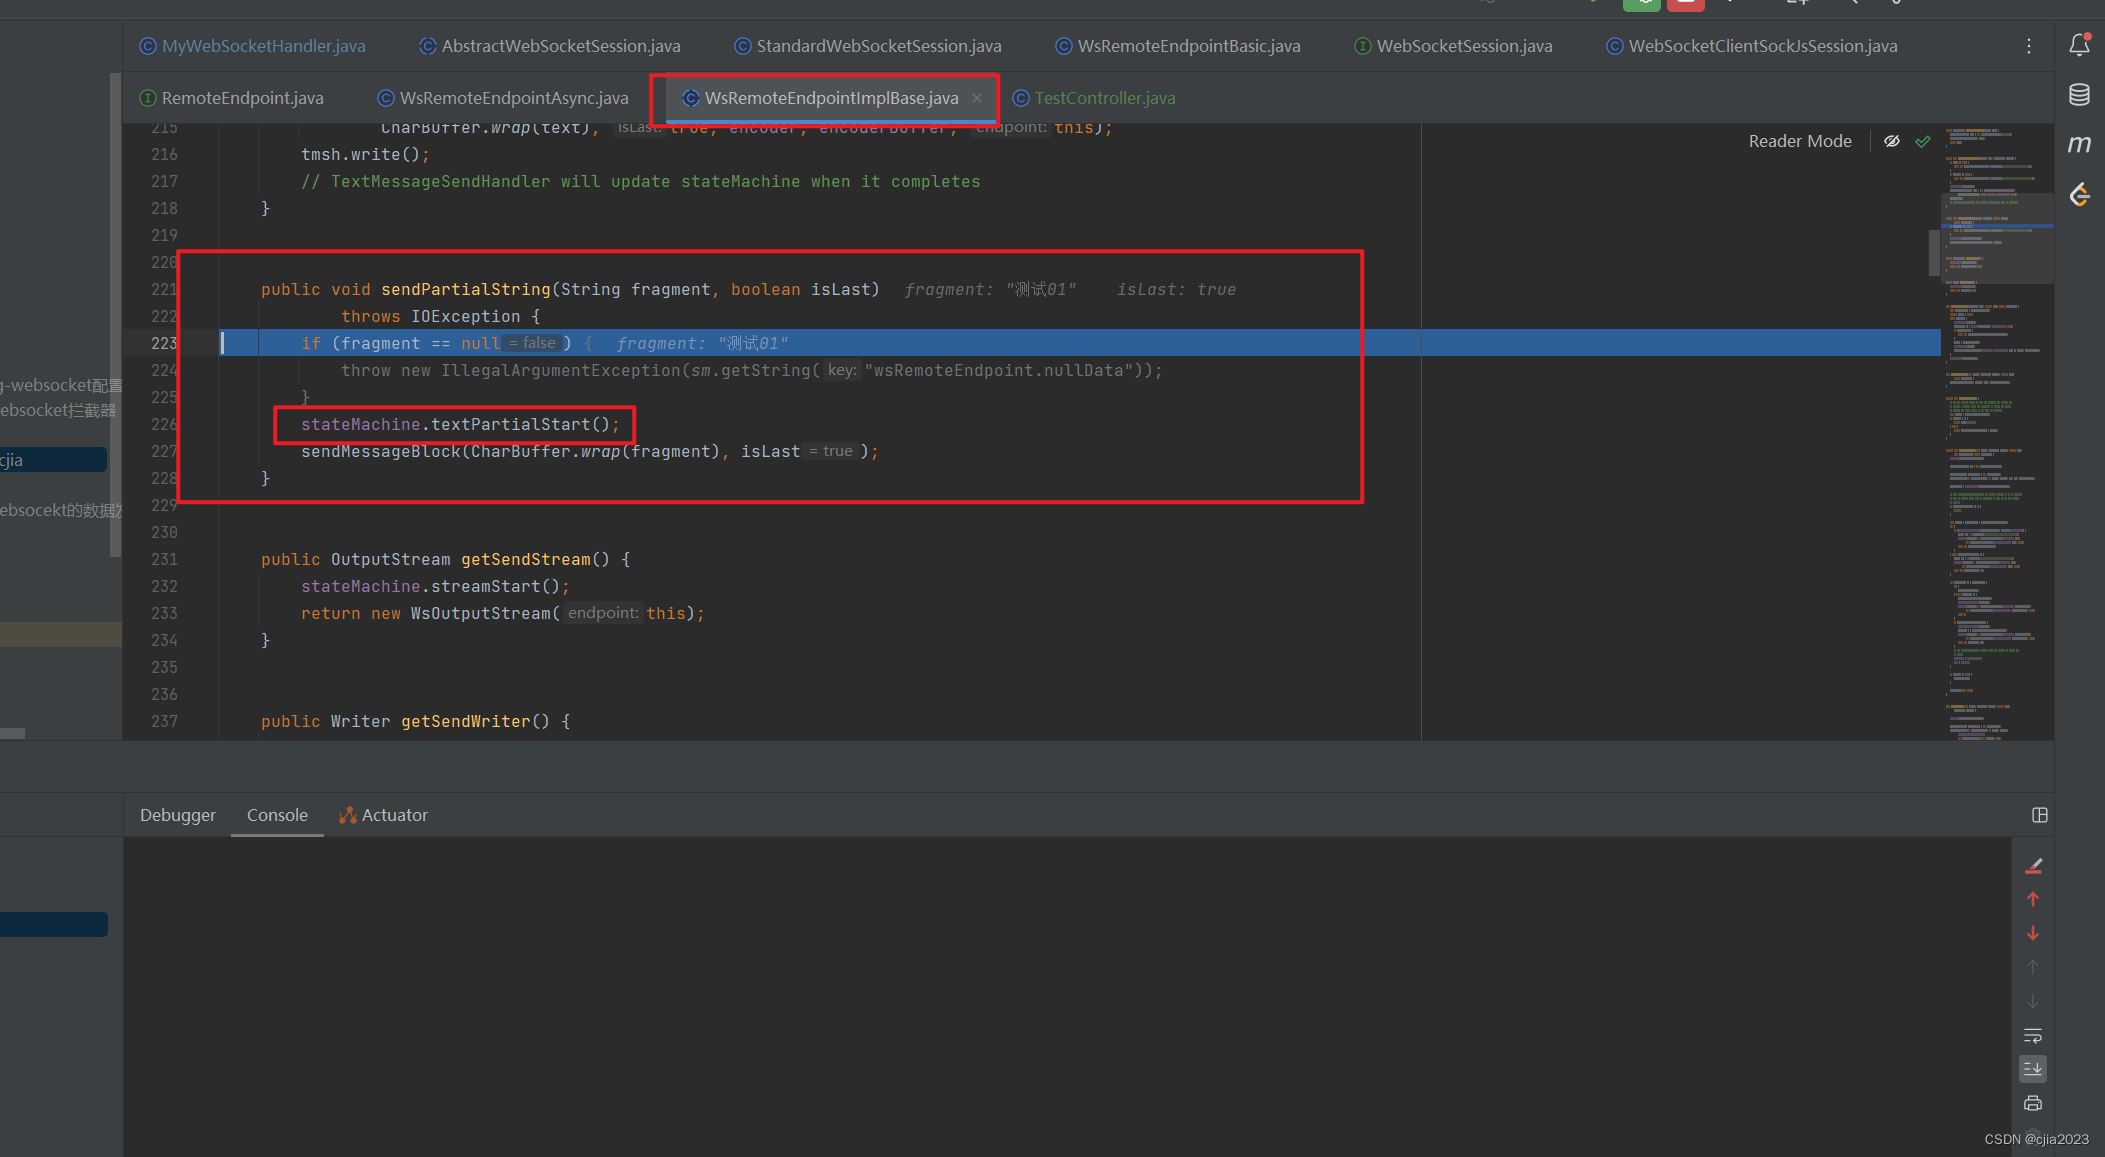Image resolution: width=2105 pixels, height=1157 pixels.
Task: Click the Reader Mode label
Action: pyautogui.click(x=1799, y=141)
